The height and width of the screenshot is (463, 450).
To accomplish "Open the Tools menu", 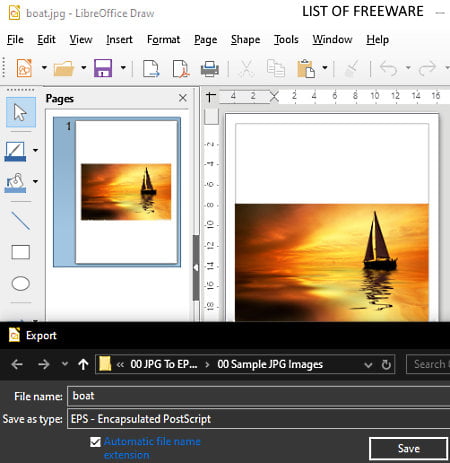I will [286, 40].
